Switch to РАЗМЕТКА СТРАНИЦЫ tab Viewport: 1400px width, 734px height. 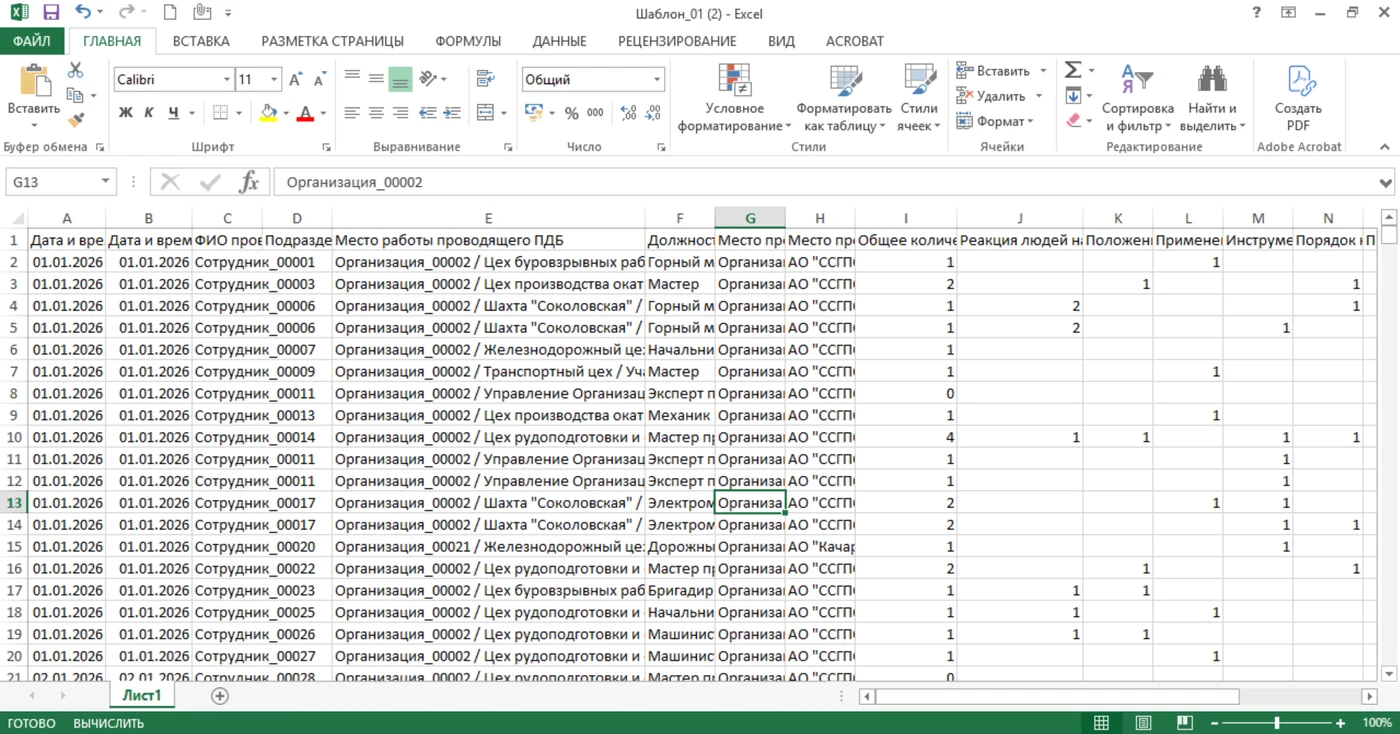[x=333, y=41]
